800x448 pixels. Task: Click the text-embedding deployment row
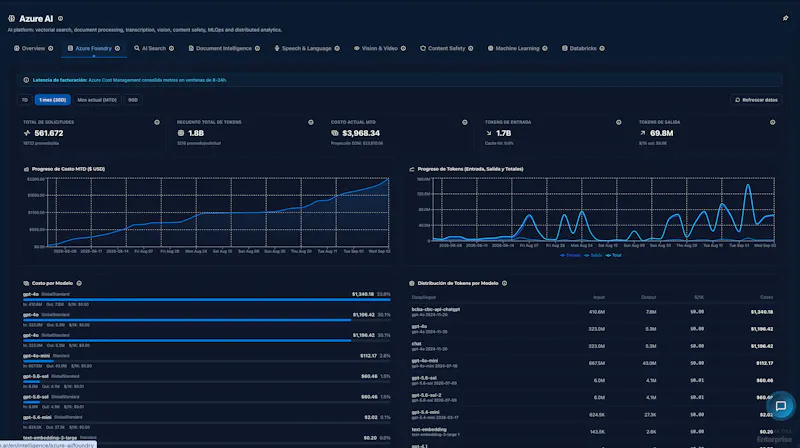pos(592,432)
